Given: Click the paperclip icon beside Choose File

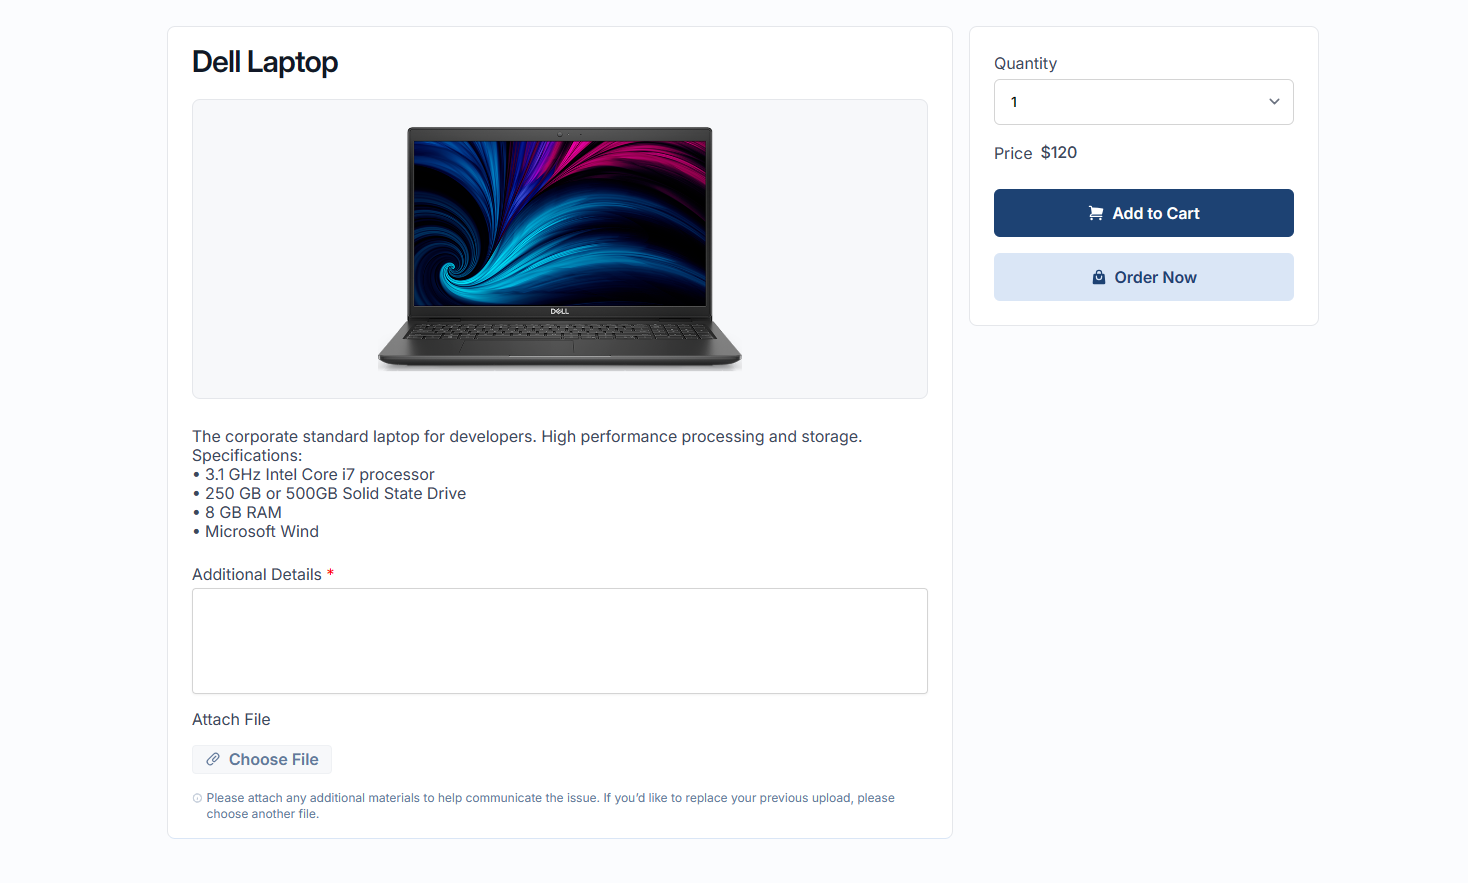Looking at the screenshot, I should pos(213,760).
